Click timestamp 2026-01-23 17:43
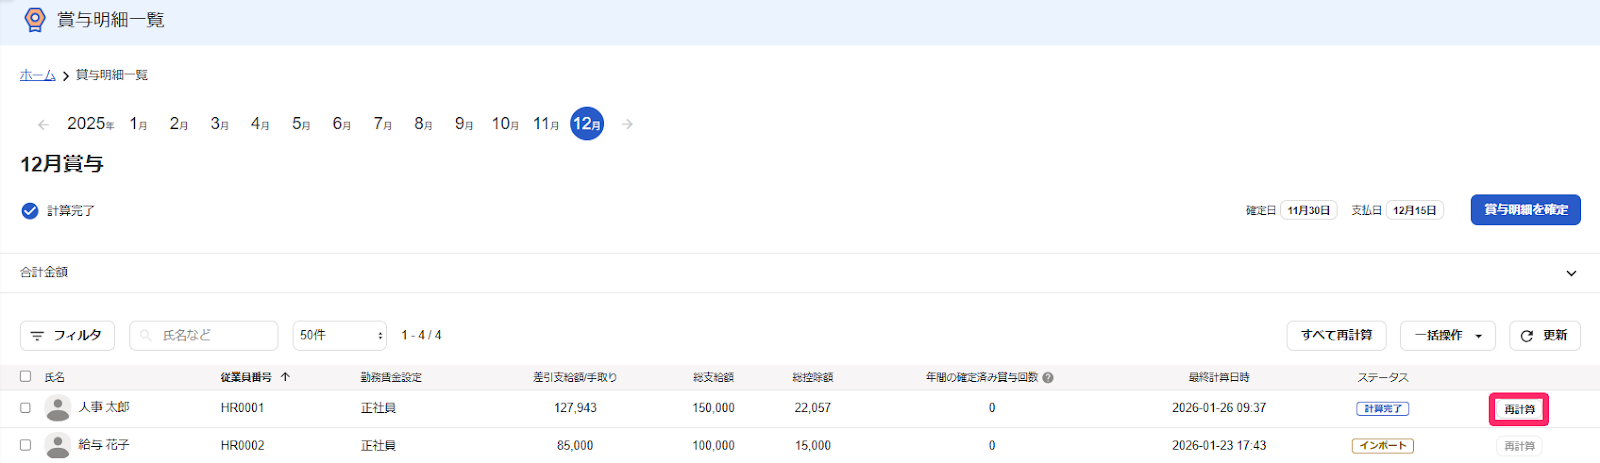This screenshot has width=1600, height=463. click(1219, 445)
